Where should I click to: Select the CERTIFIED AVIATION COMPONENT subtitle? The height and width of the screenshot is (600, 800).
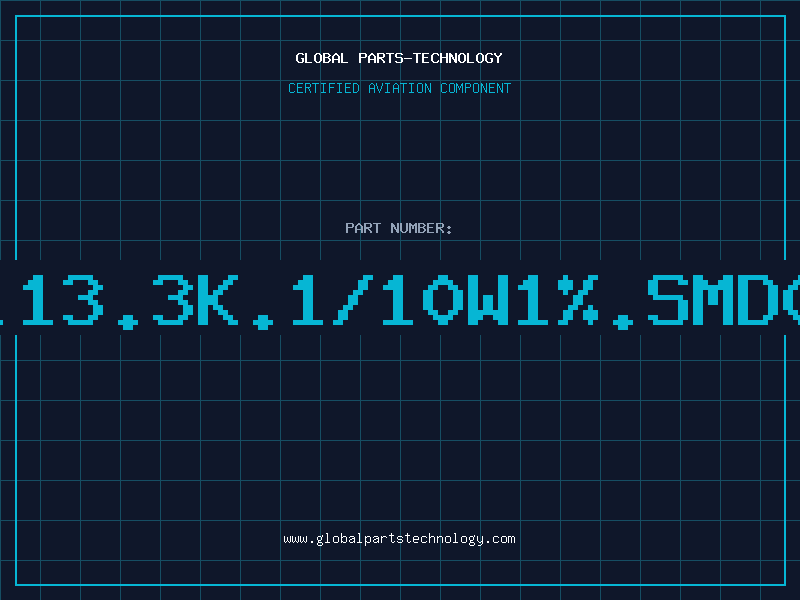pyautogui.click(x=399, y=88)
